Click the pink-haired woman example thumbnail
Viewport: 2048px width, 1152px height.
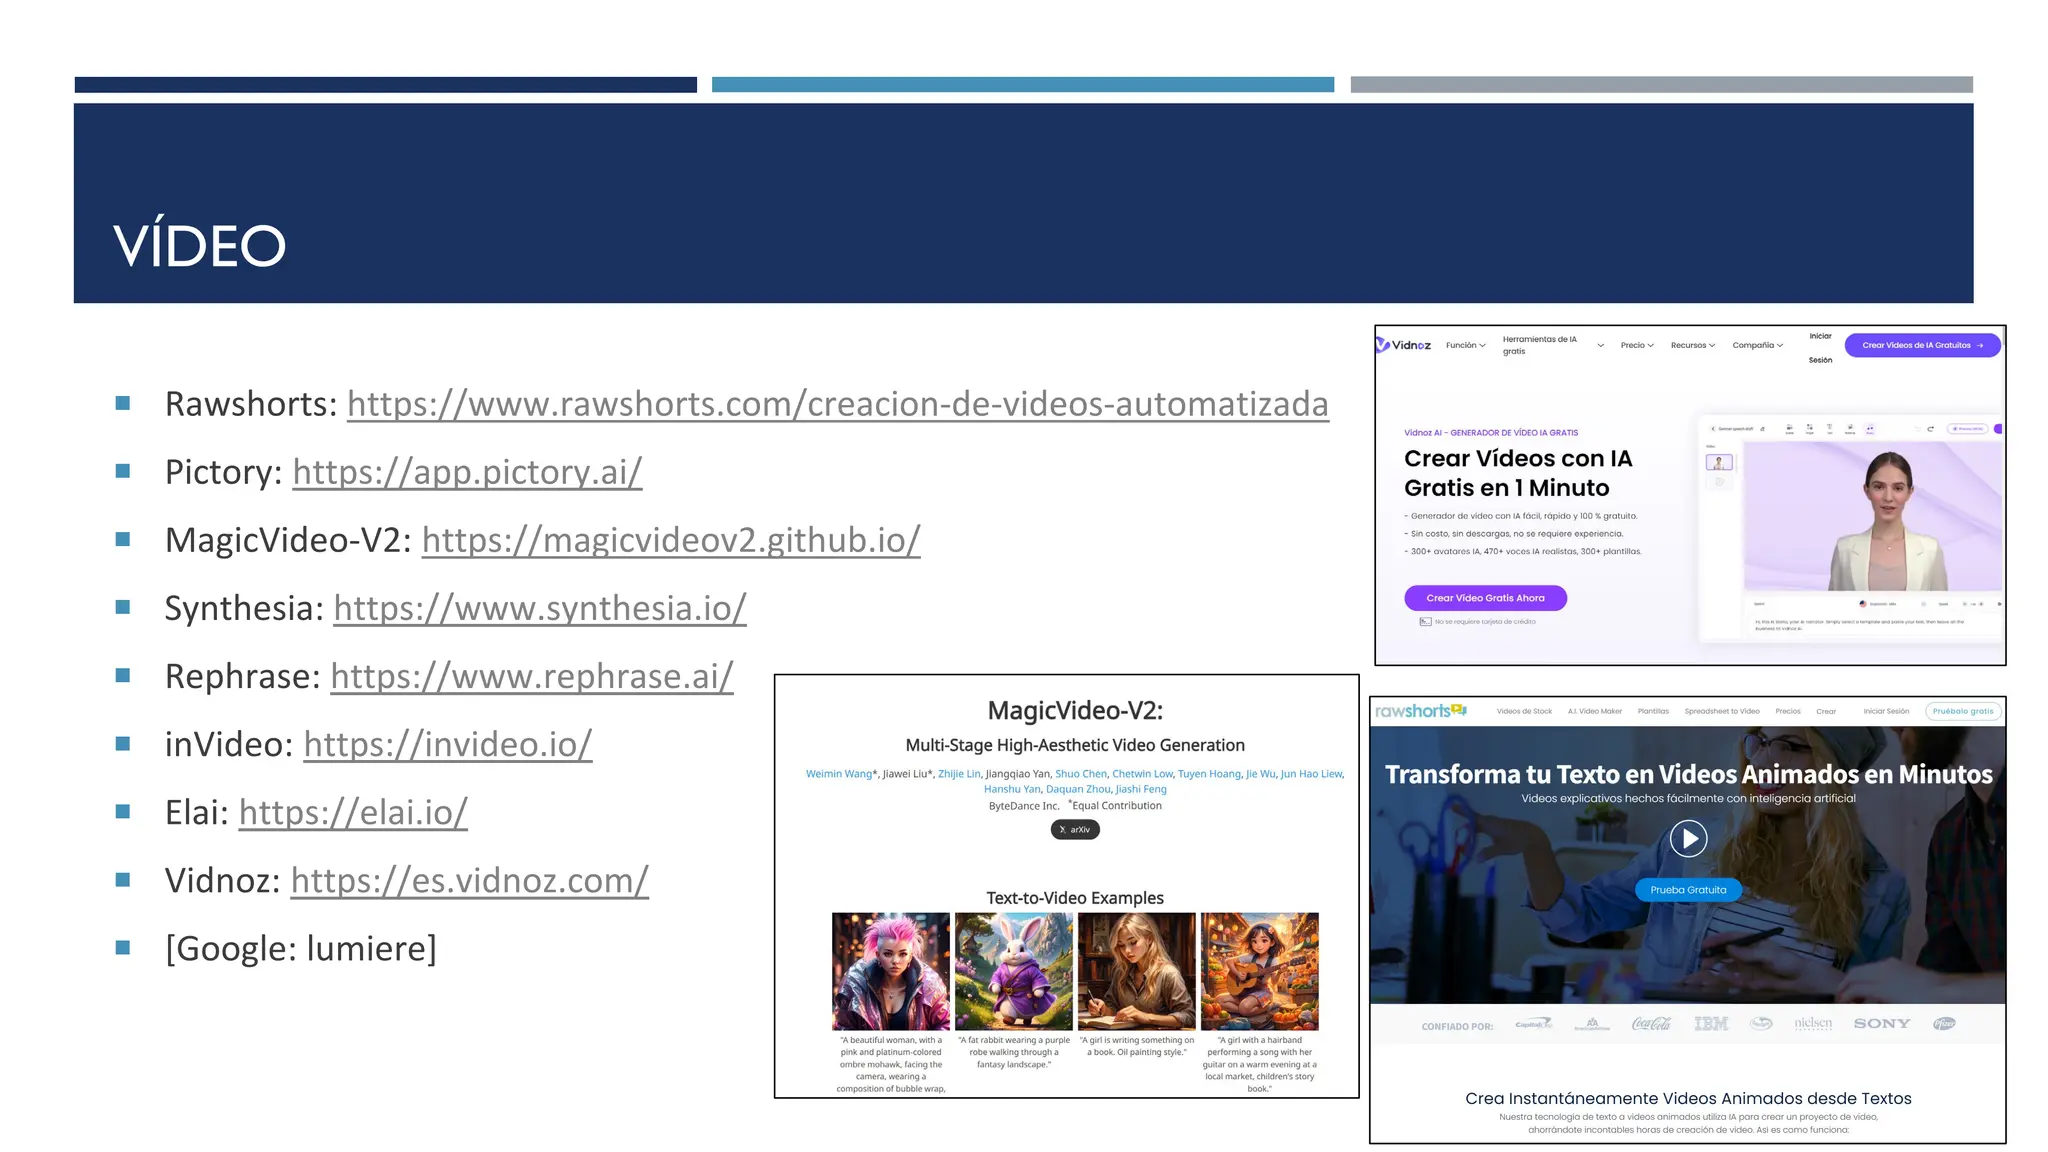[x=891, y=971]
